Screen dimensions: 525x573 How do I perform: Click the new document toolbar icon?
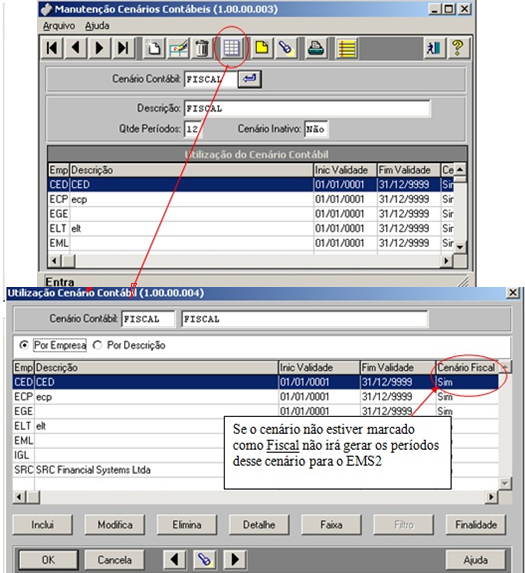154,48
